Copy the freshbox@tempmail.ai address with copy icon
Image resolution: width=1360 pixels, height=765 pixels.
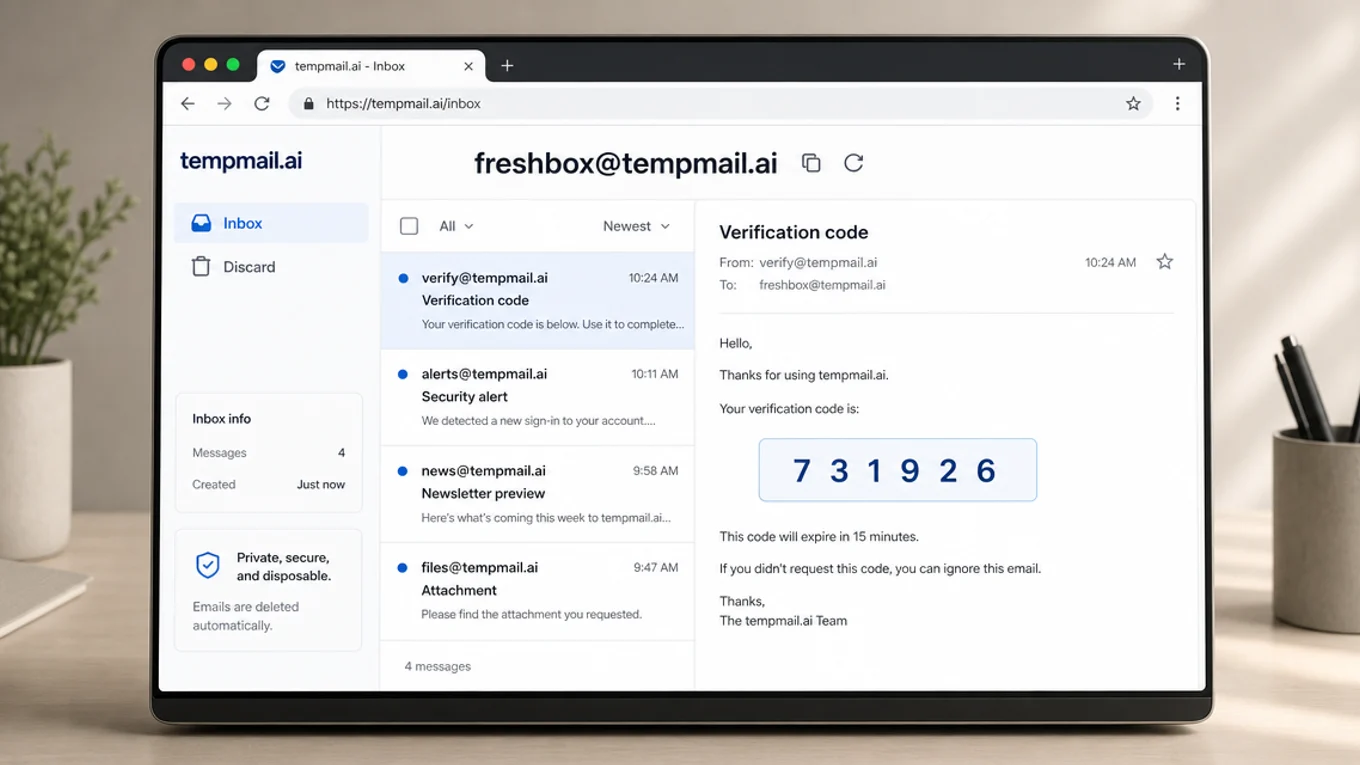pyautogui.click(x=811, y=163)
